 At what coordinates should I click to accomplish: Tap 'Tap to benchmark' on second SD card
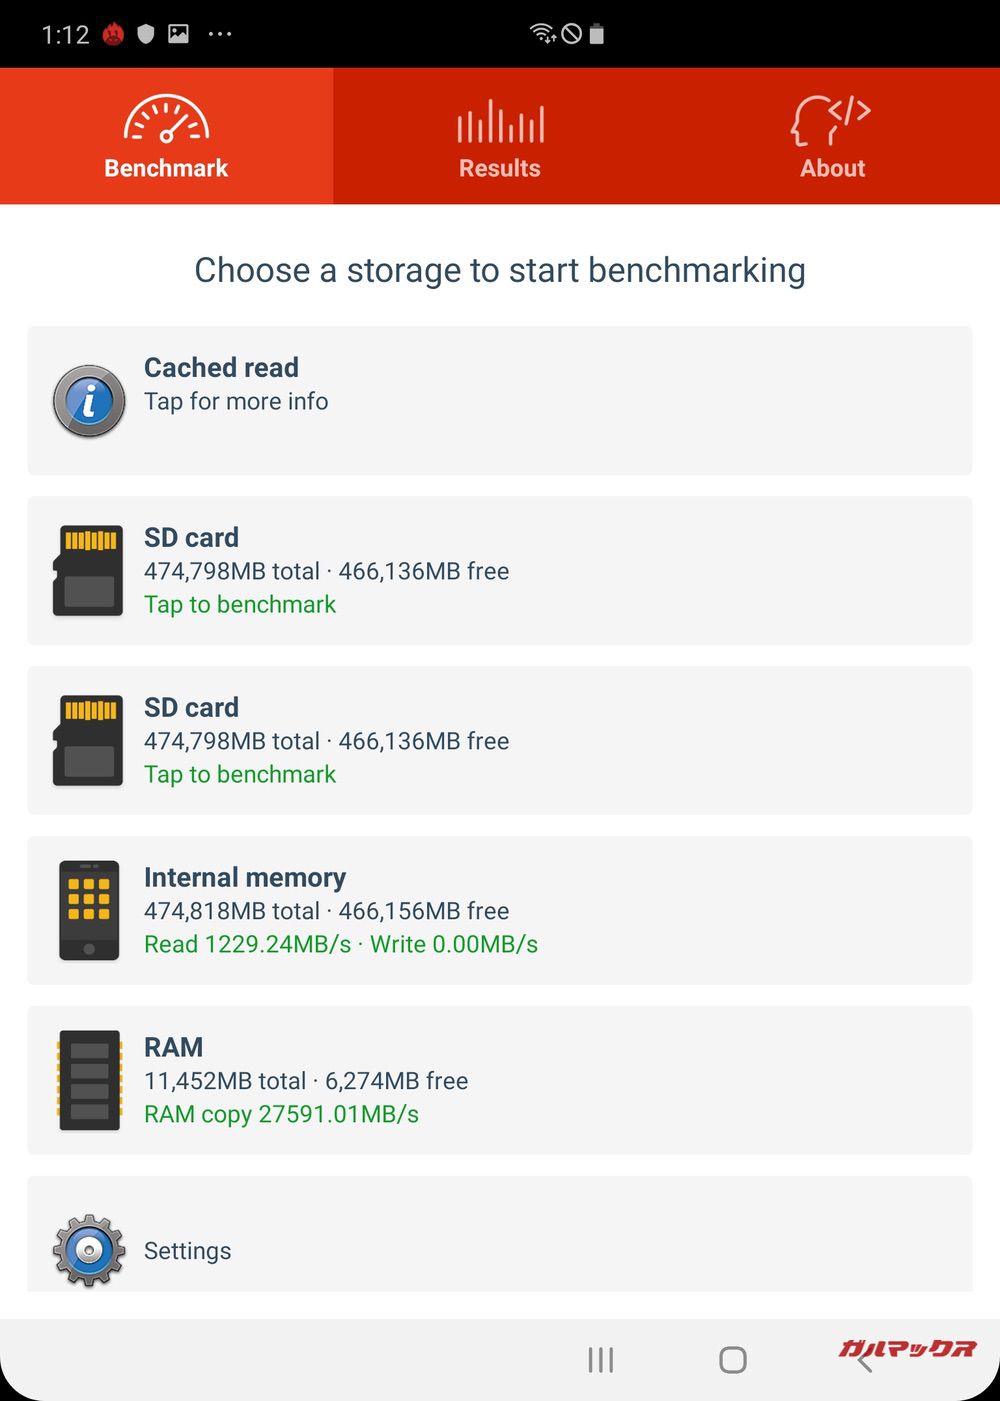click(240, 775)
